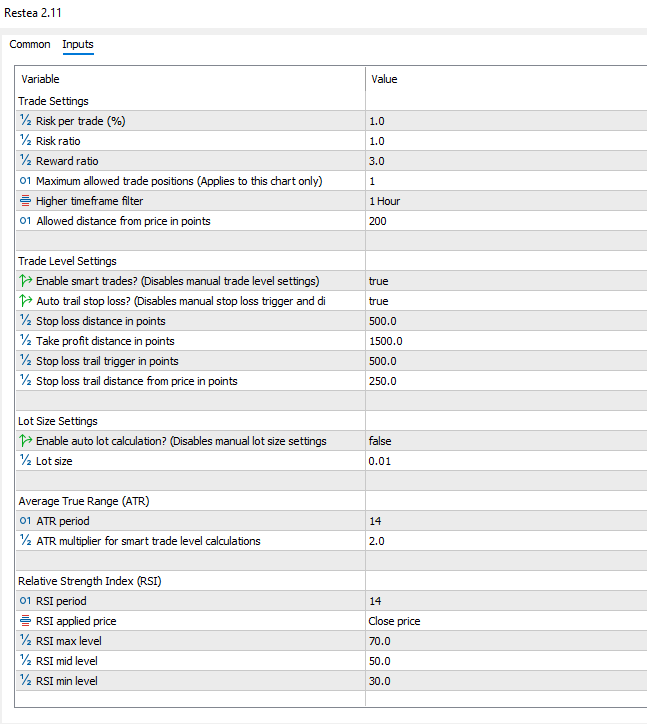Image resolution: width=647 pixels, height=724 pixels.
Task: Toggle the Auto trail stop loss true value
Action: point(379,301)
